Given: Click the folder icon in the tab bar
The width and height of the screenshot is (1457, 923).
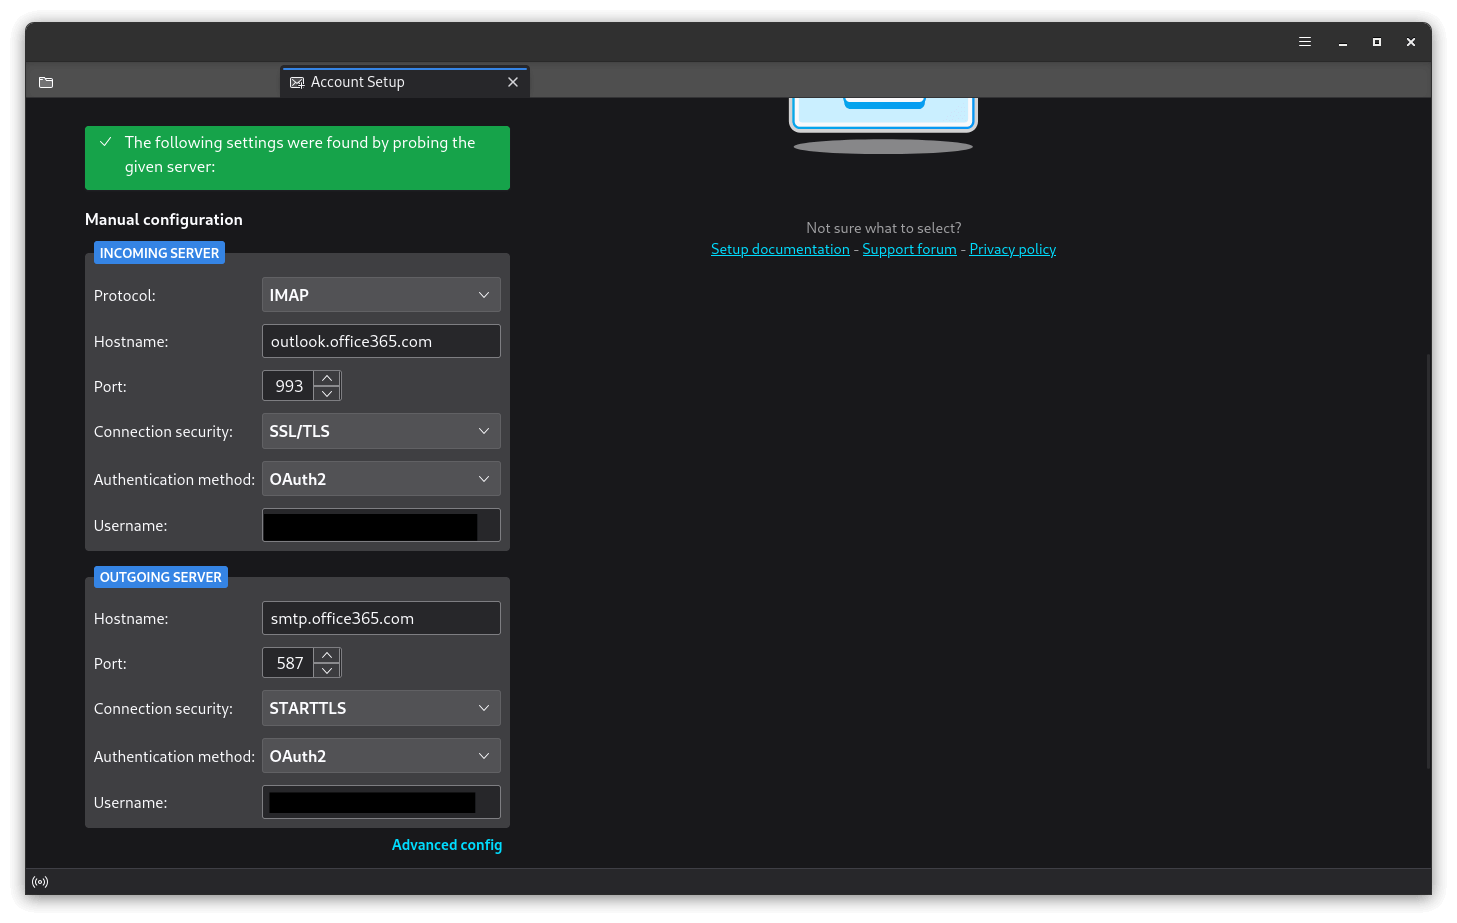Looking at the screenshot, I should [46, 82].
